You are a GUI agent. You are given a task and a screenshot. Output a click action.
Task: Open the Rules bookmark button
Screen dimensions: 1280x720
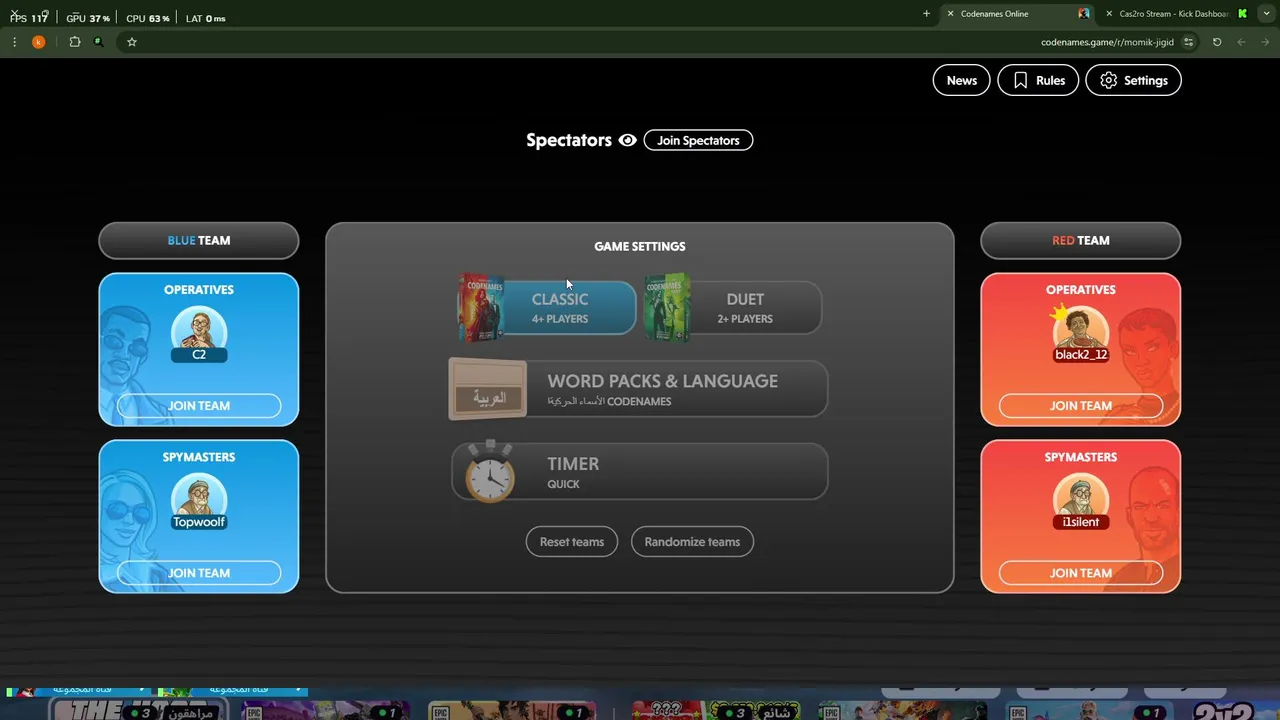point(1038,80)
